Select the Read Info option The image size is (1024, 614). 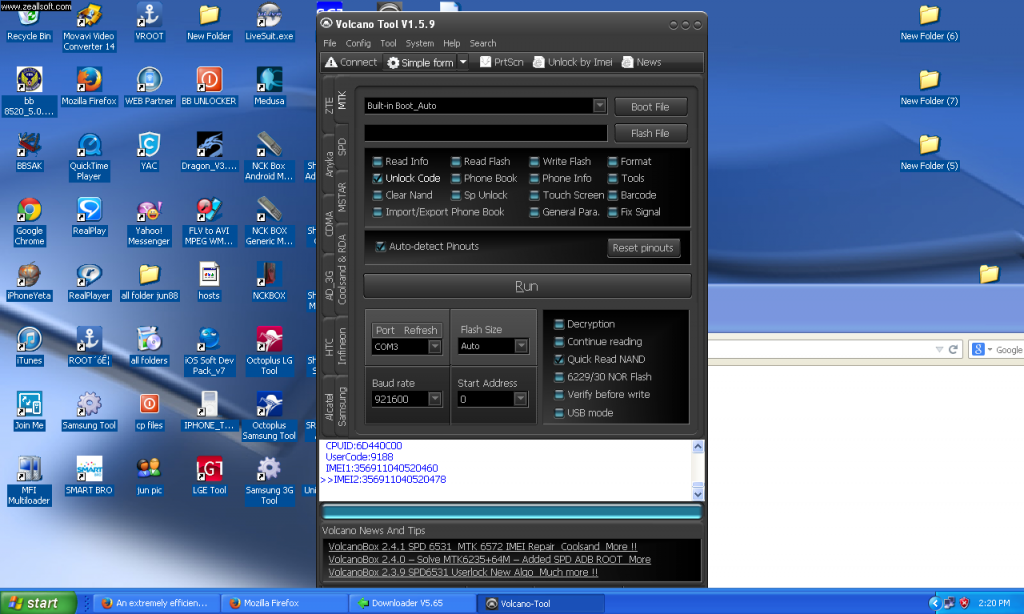point(377,161)
